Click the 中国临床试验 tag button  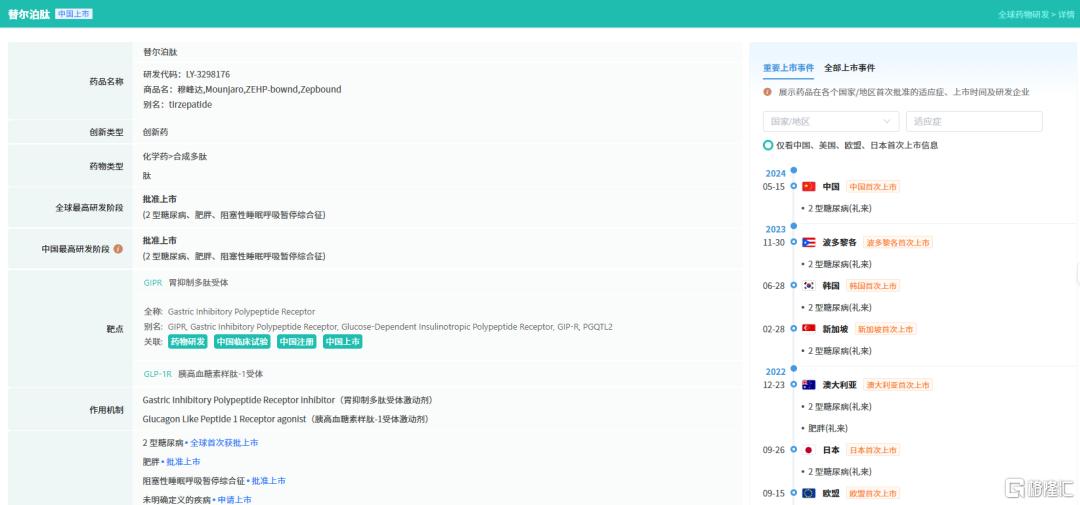(240, 342)
